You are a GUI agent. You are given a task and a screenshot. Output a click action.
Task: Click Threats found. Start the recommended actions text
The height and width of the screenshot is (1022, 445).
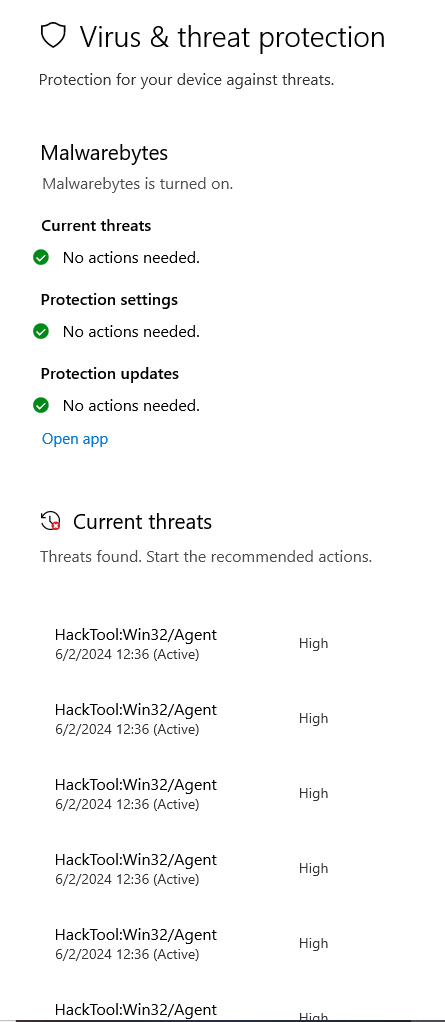point(206,557)
